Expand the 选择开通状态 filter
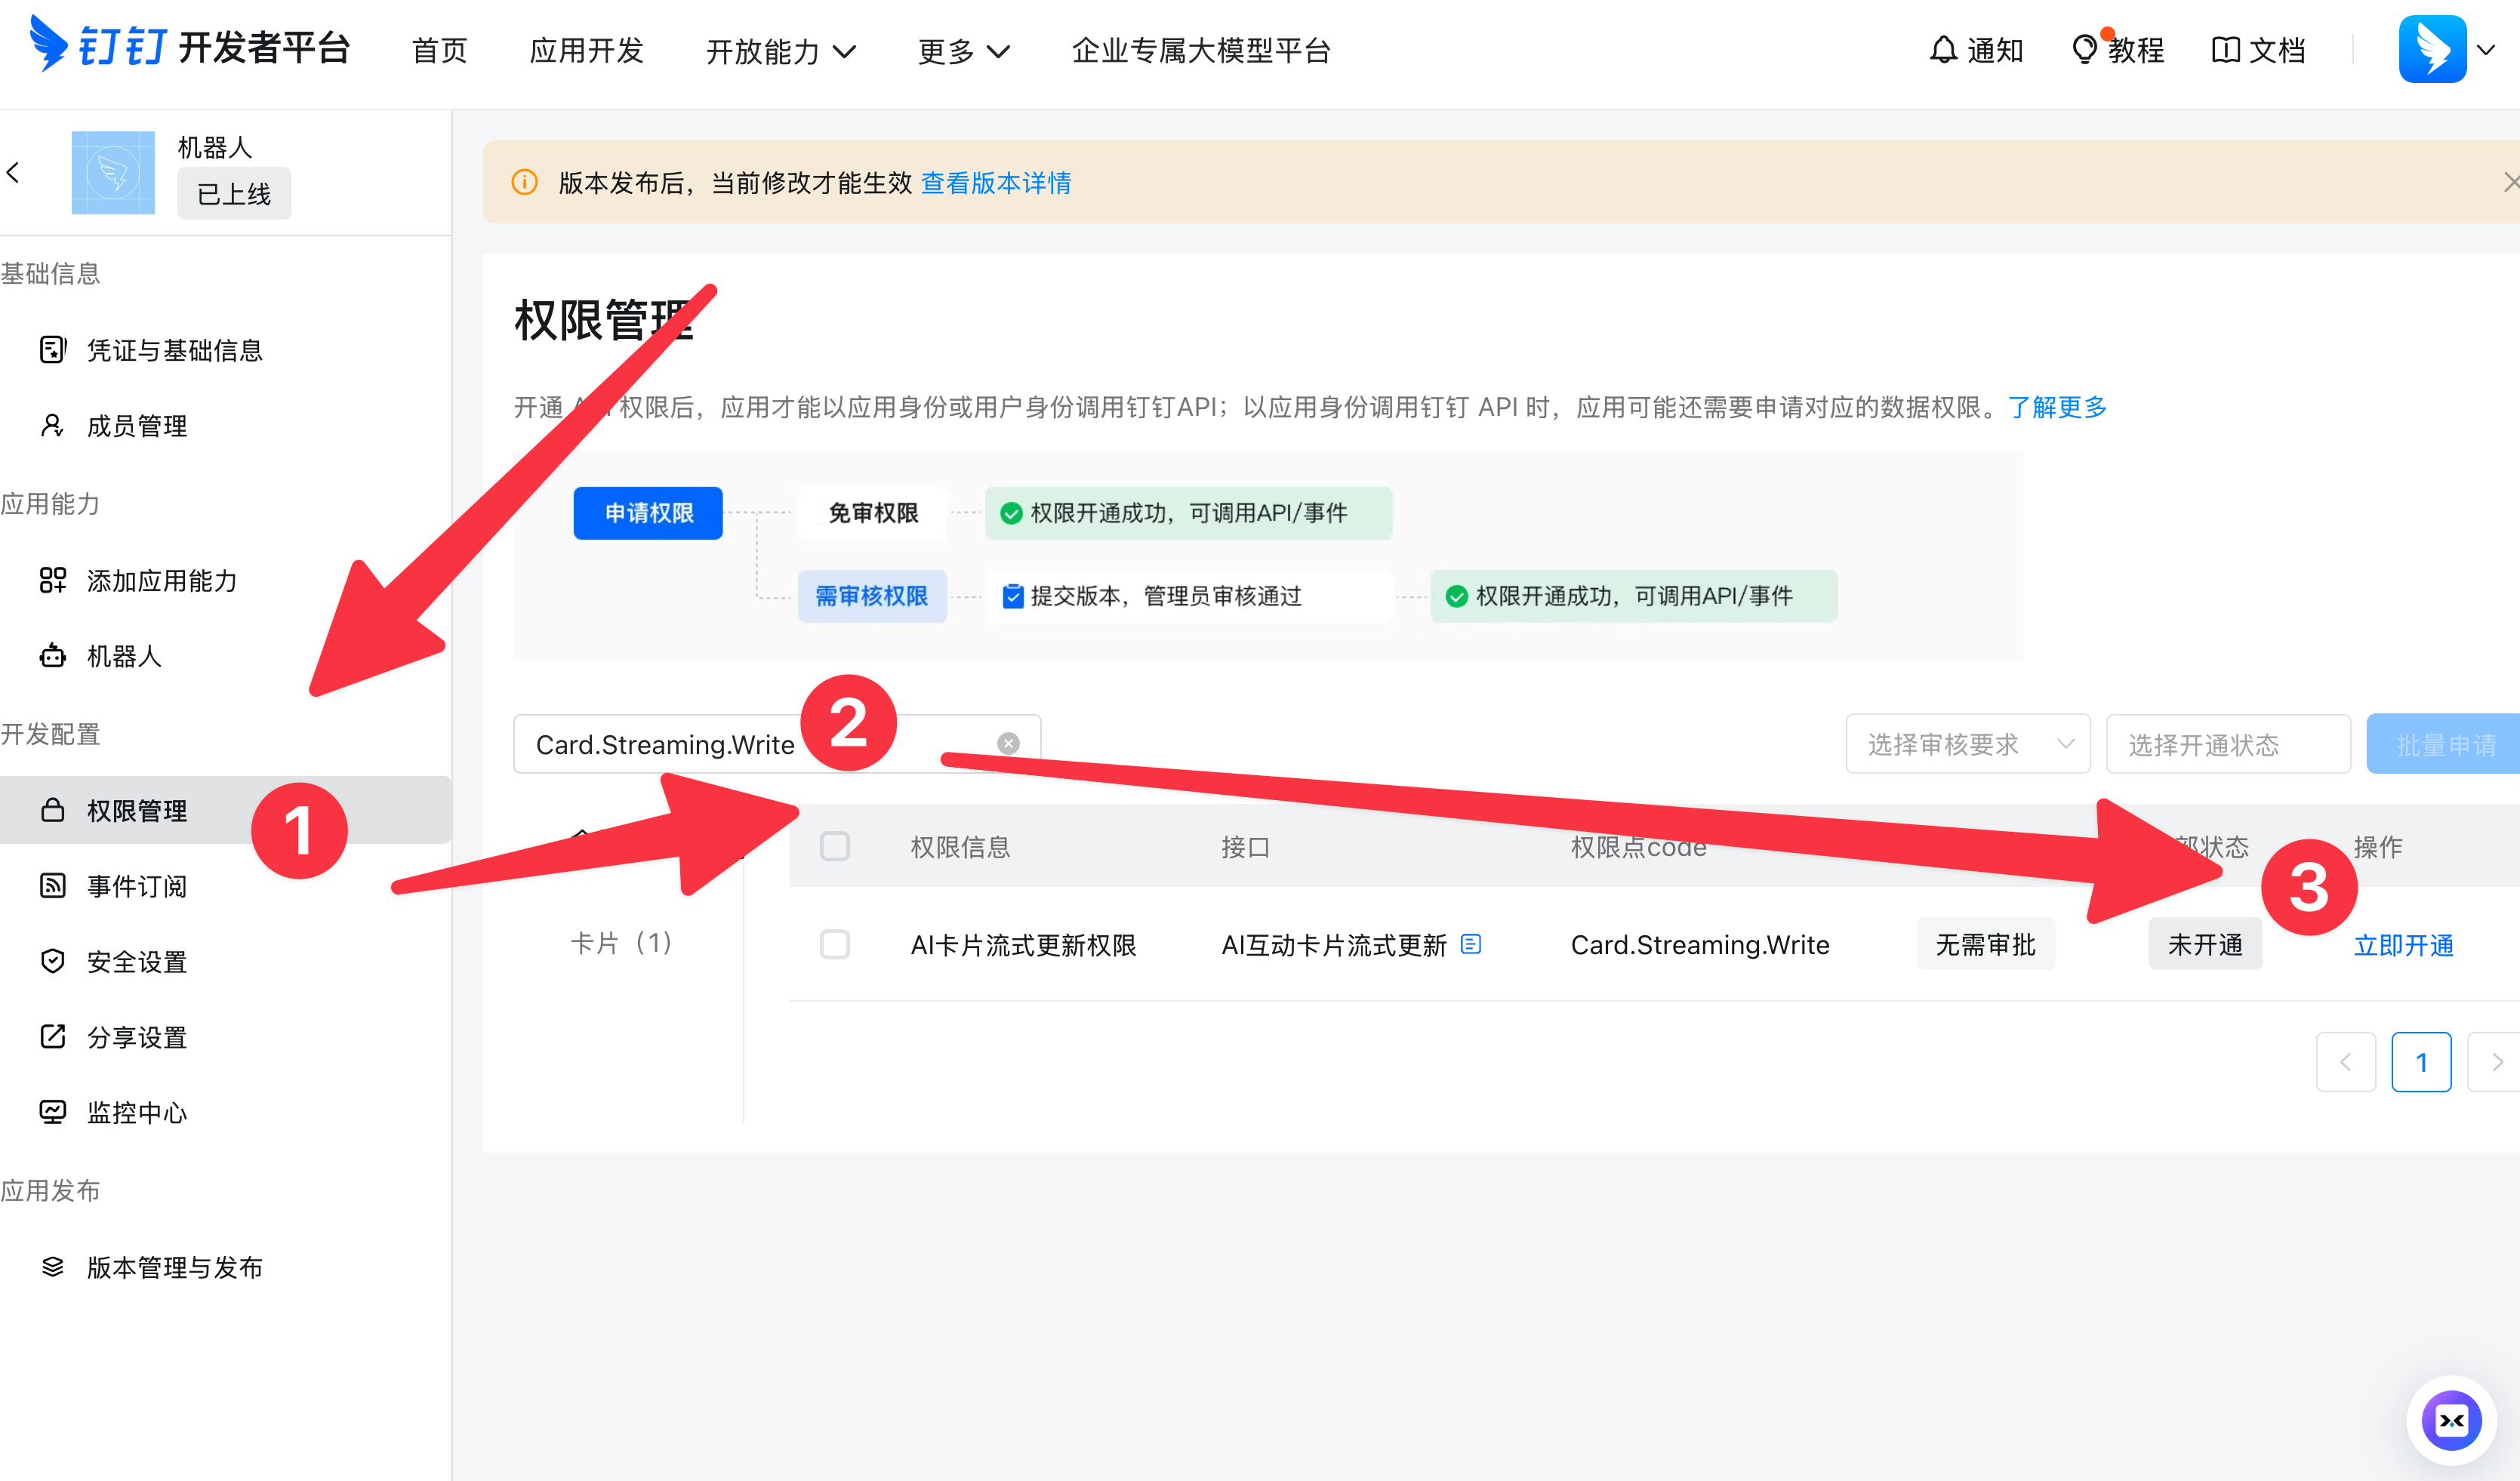The height and width of the screenshot is (1481, 2520). [2228, 744]
